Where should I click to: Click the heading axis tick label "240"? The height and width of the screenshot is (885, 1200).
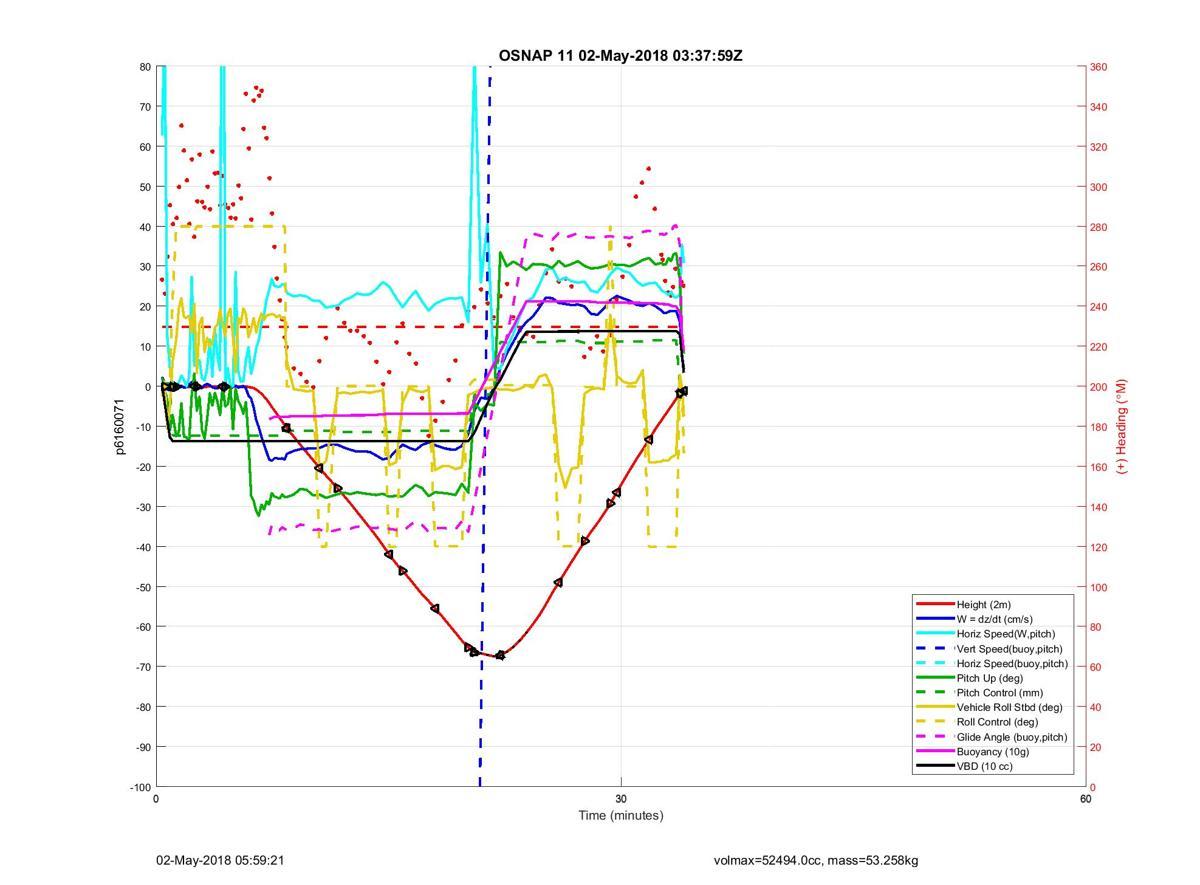1098,307
